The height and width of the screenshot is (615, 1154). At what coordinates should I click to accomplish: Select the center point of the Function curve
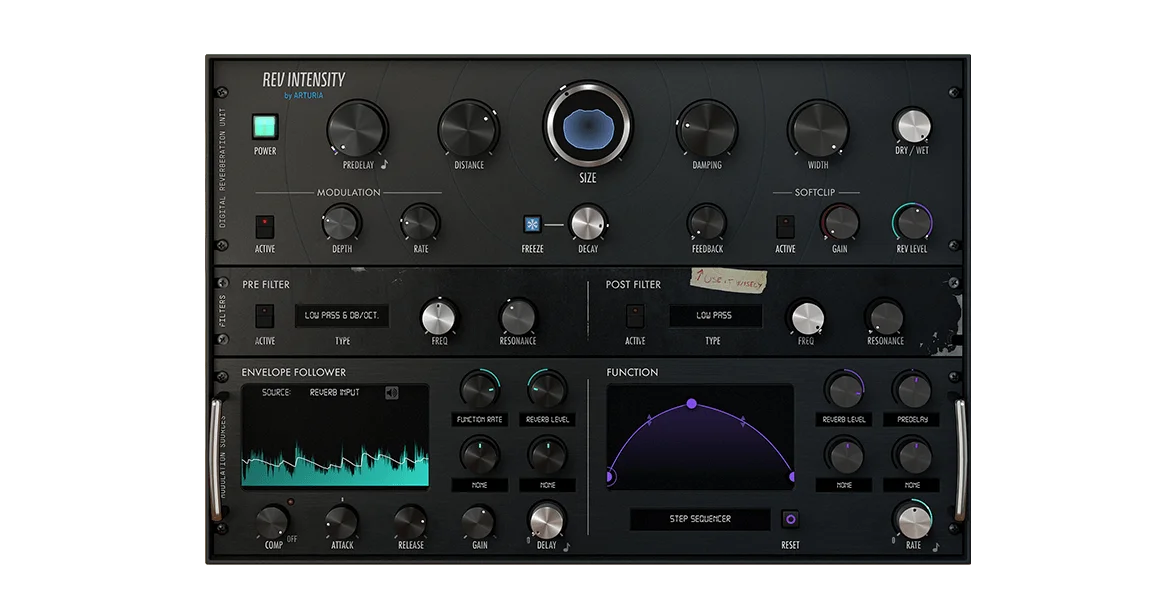[693, 403]
